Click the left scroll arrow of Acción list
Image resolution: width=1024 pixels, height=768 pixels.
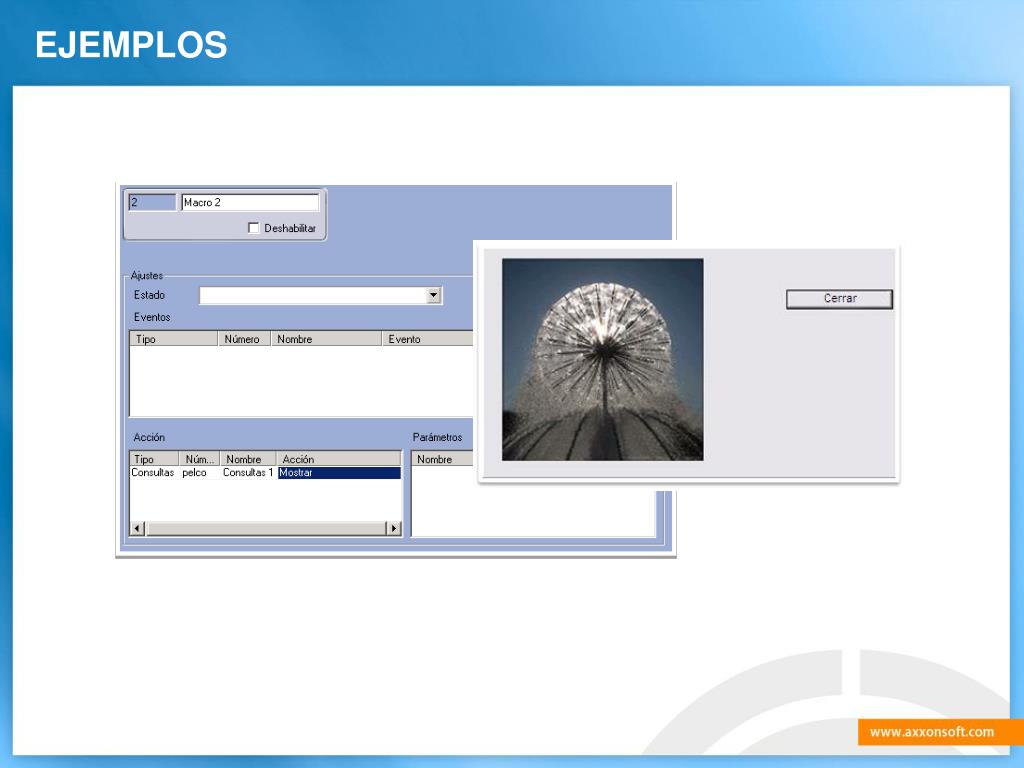click(x=138, y=528)
